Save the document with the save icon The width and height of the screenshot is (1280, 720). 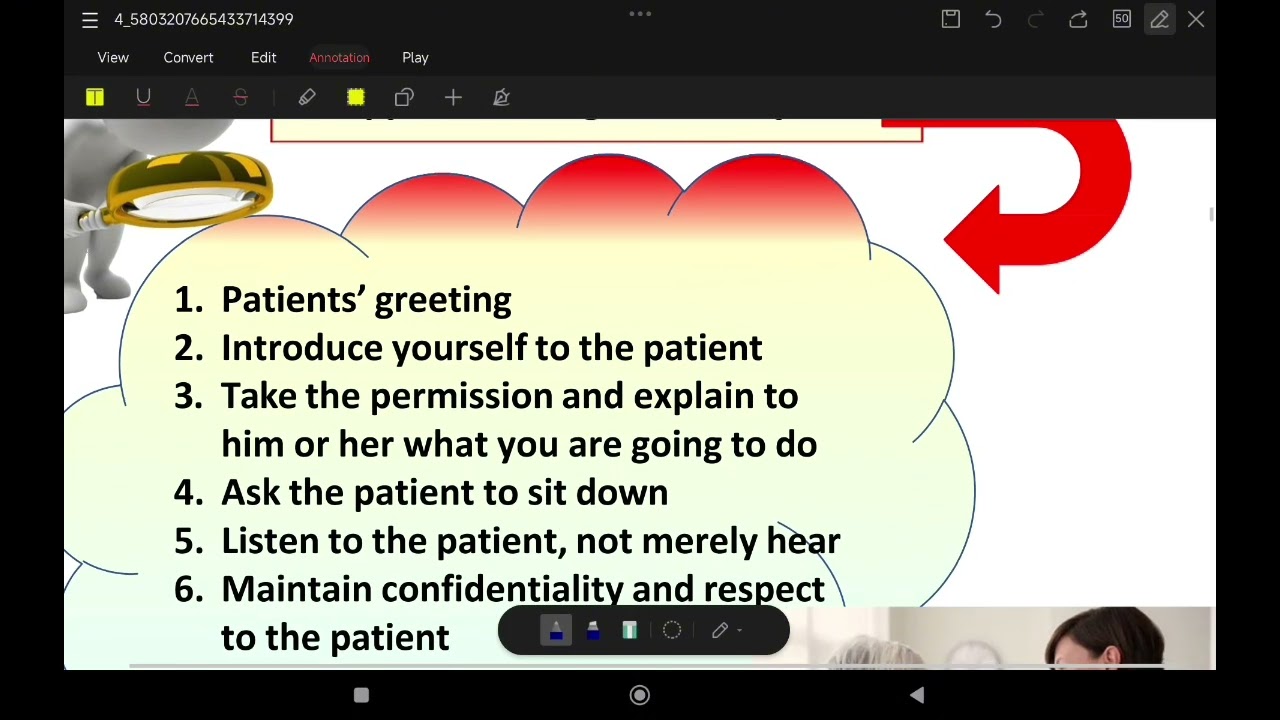coord(951,19)
